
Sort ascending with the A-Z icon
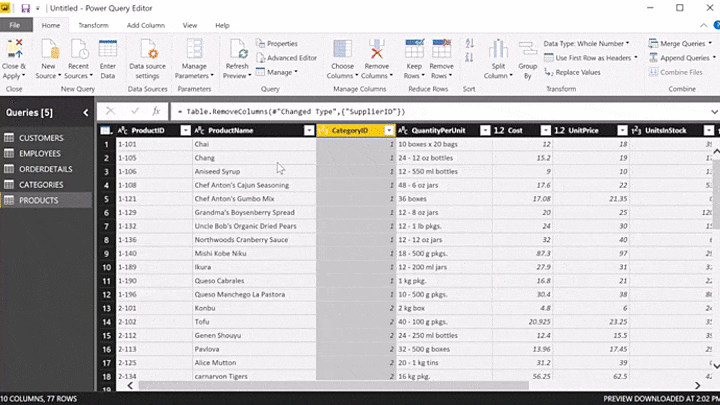[469, 44]
